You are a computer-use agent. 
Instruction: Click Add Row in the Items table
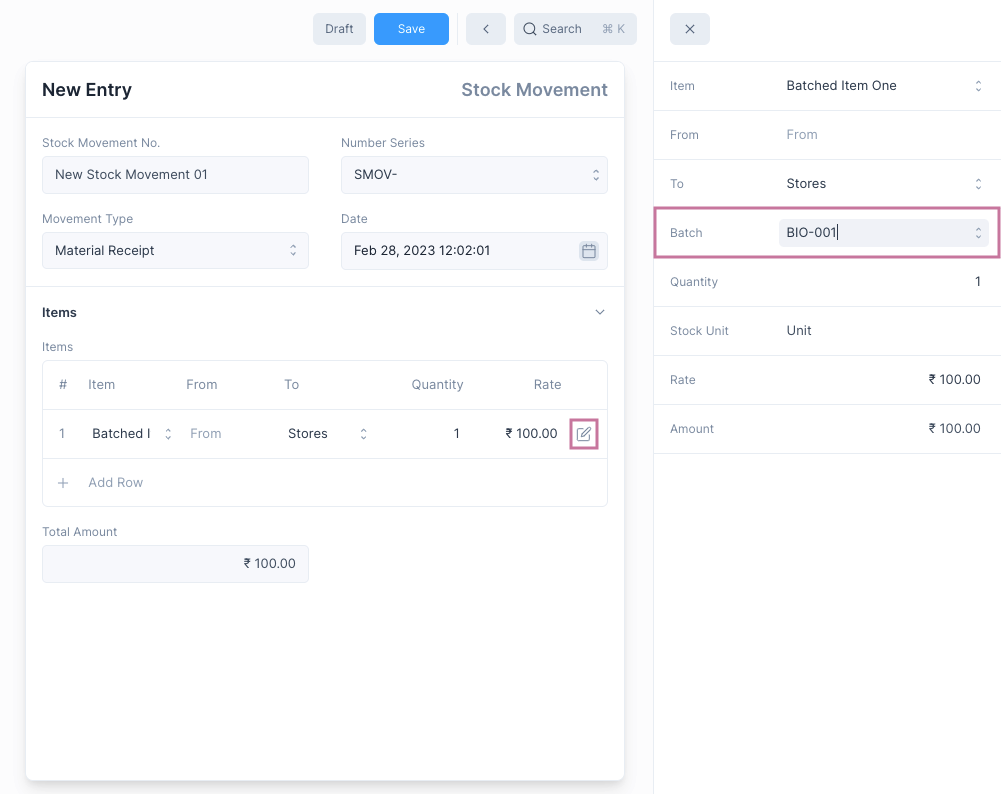(x=115, y=483)
